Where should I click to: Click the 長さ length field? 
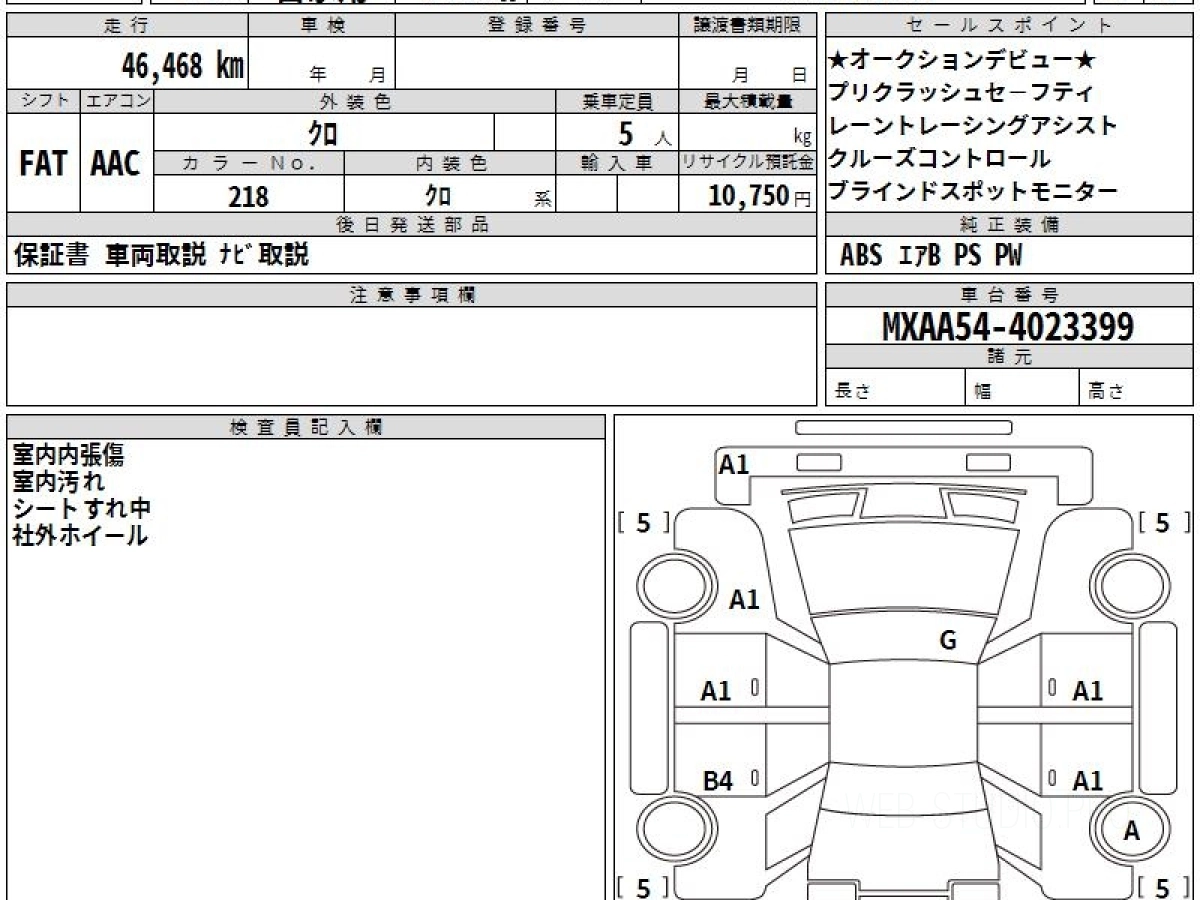896,388
